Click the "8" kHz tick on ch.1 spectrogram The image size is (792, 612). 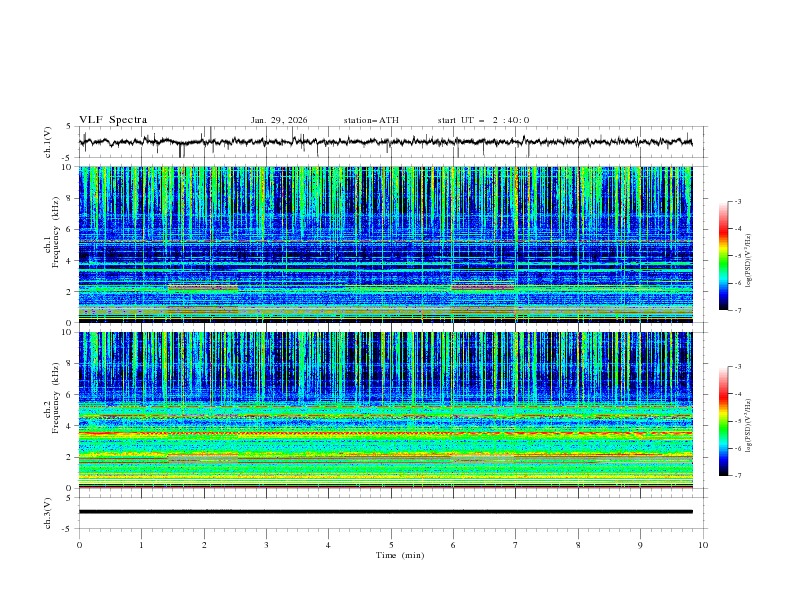coord(71,198)
